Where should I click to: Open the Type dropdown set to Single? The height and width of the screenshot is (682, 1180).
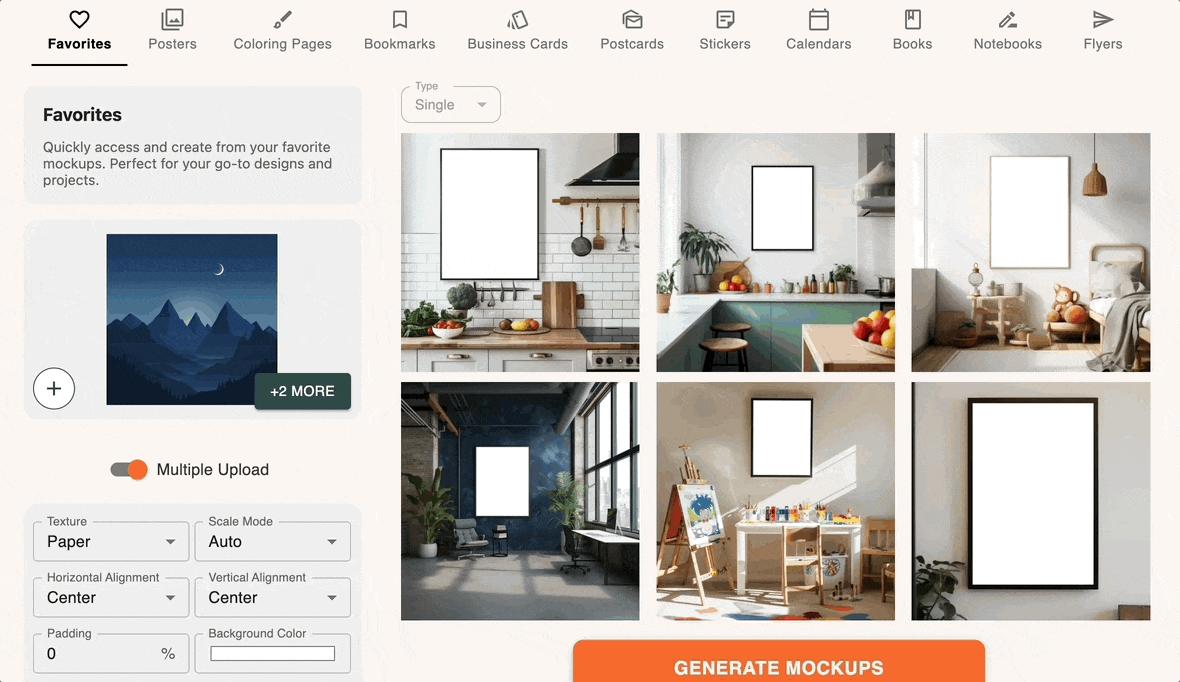(451, 105)
